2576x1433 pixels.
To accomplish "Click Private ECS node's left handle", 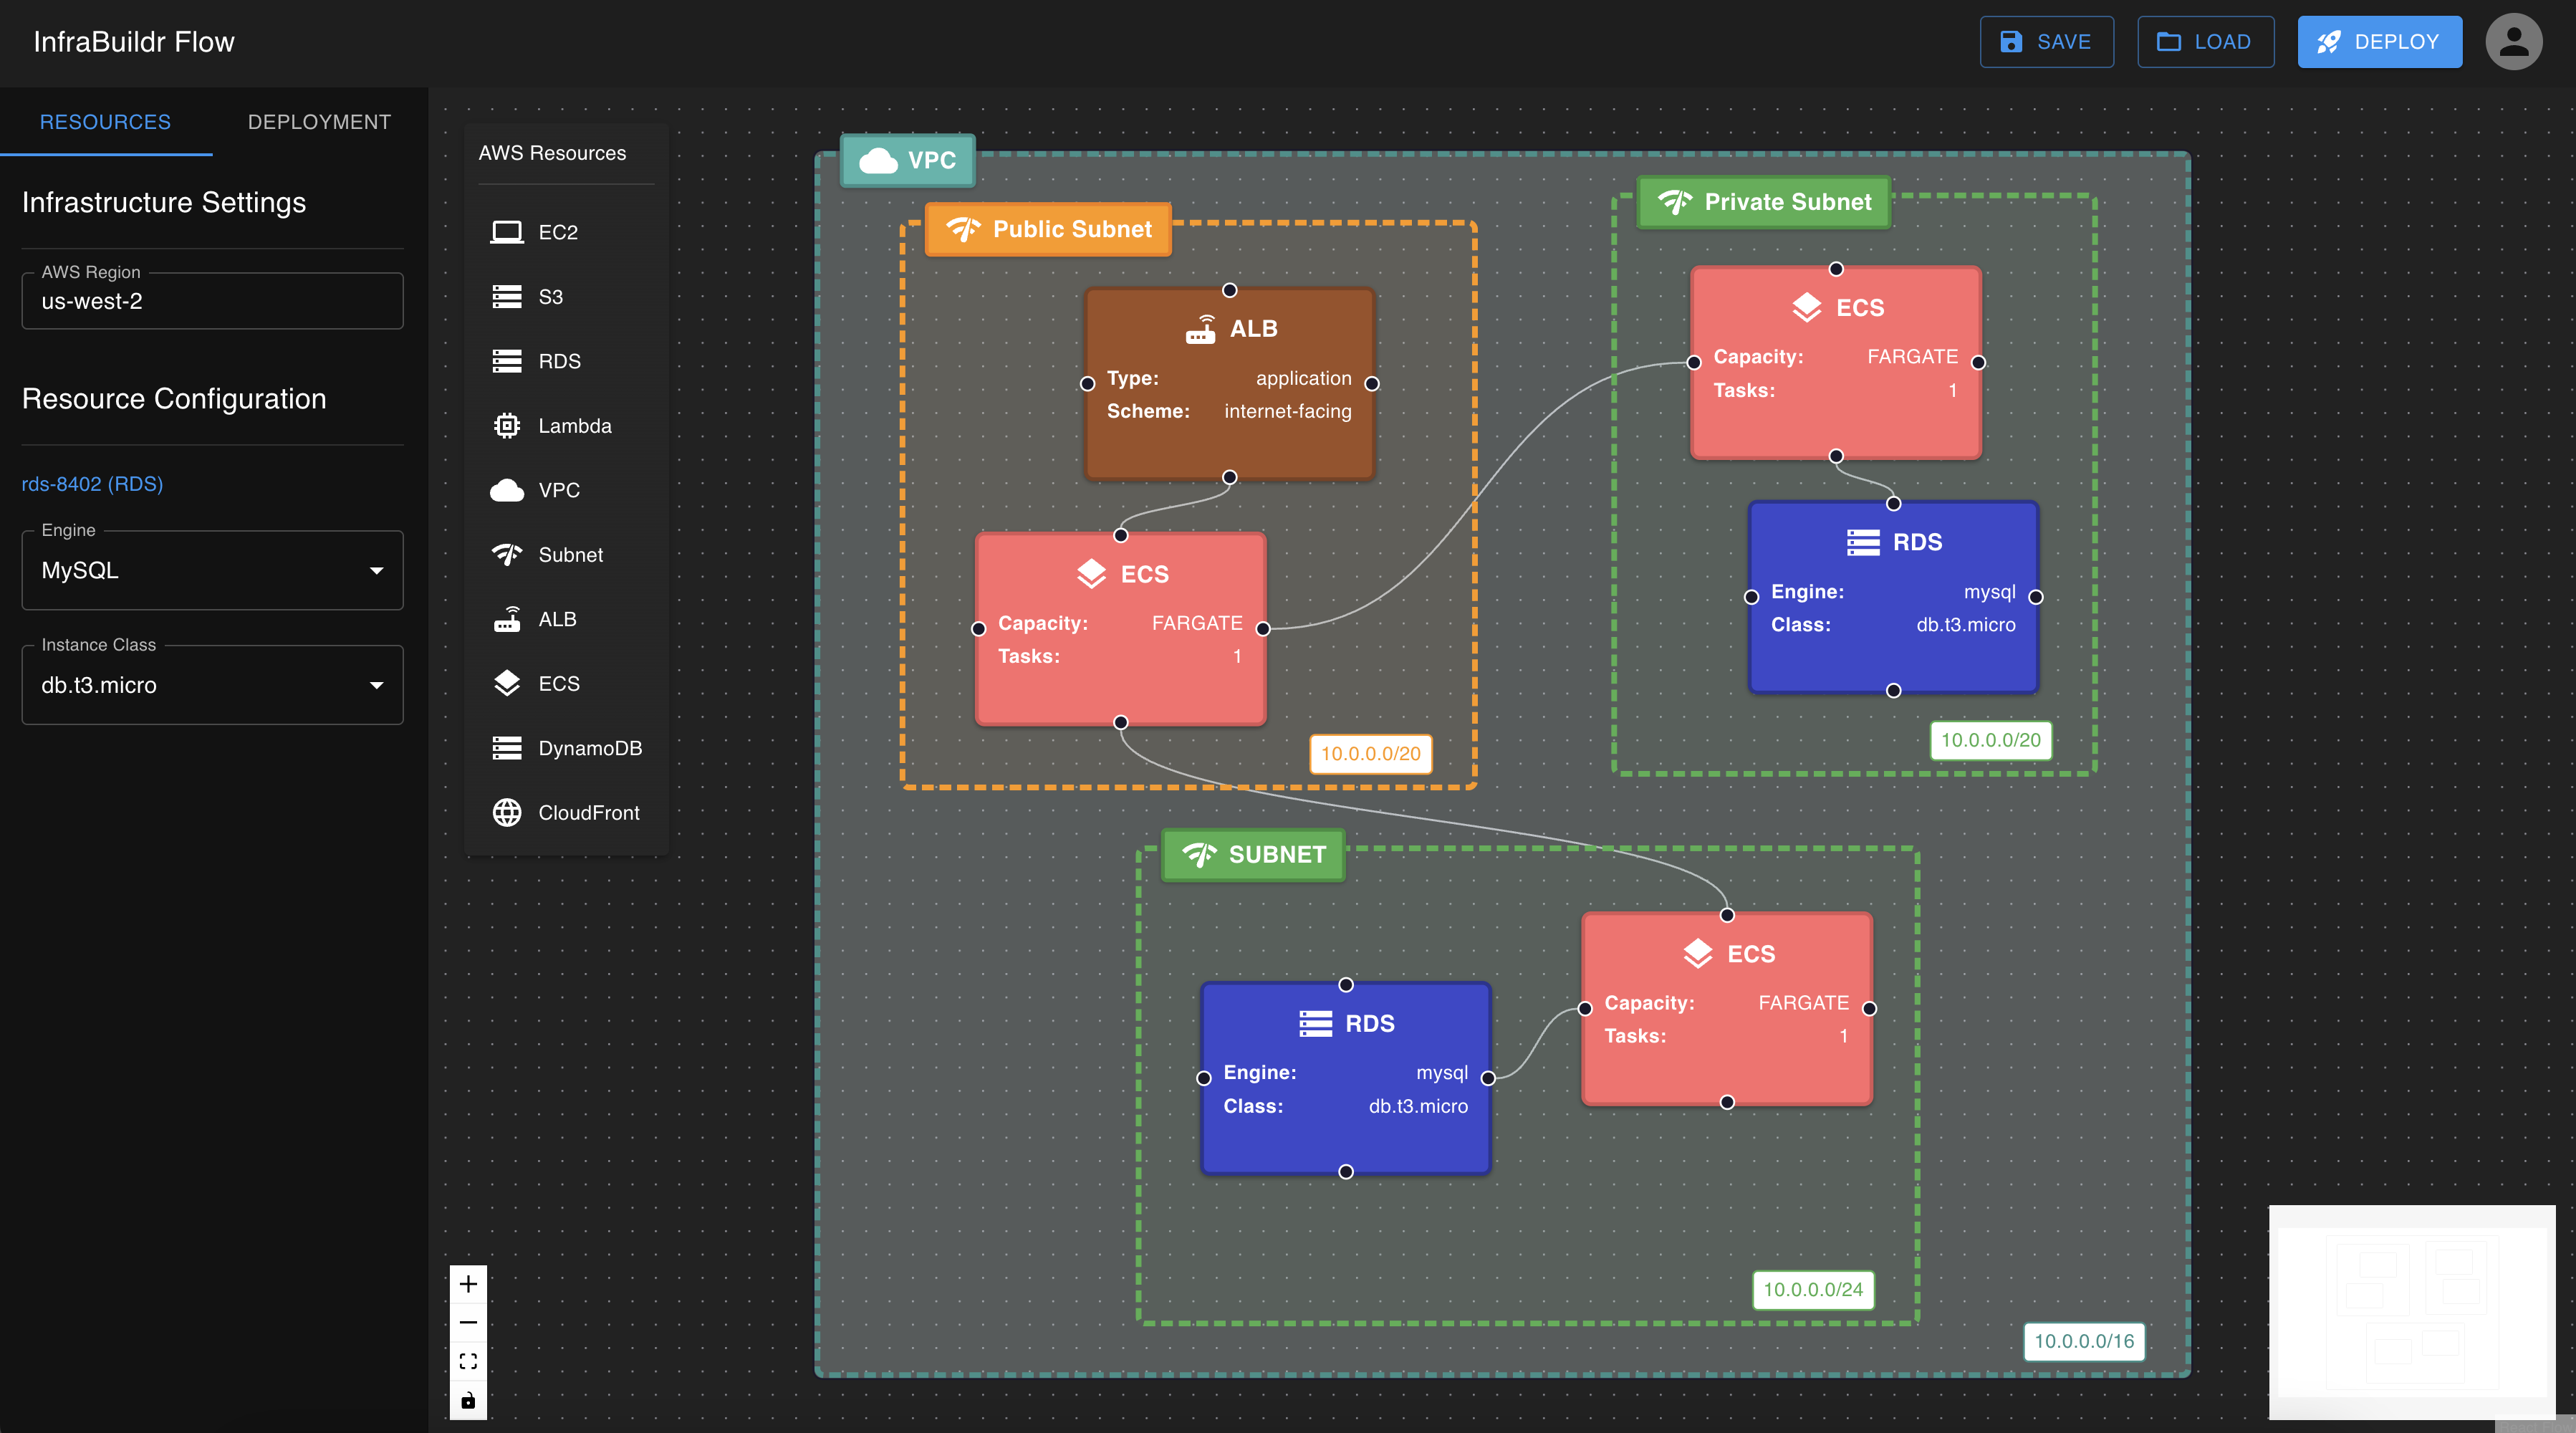I will 1694,362.
